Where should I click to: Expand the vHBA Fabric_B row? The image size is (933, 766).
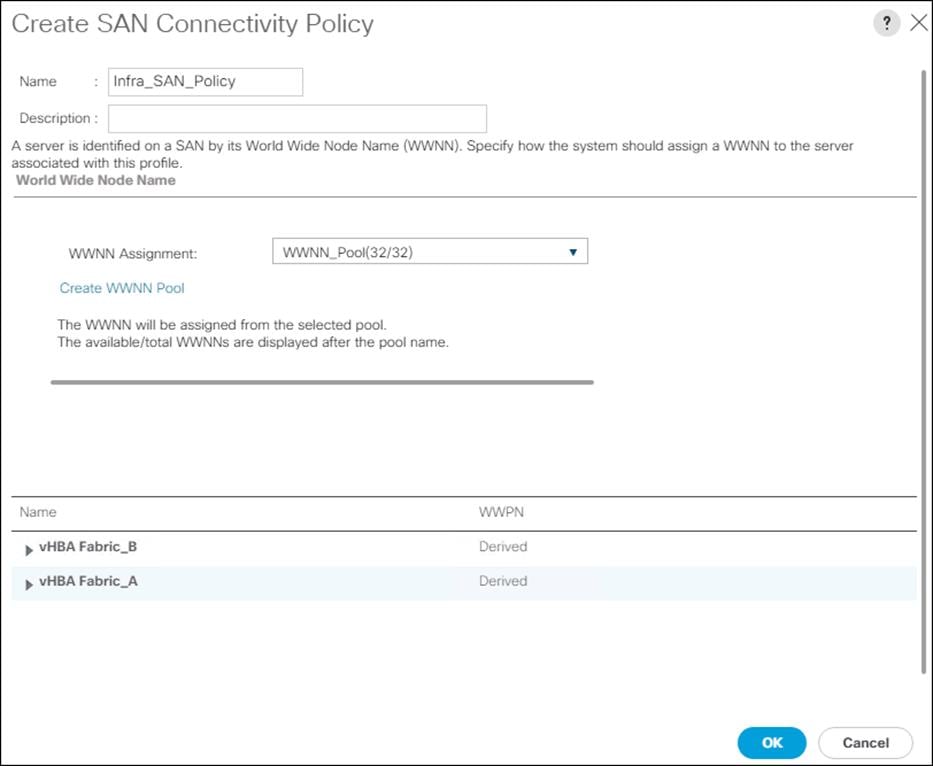coord(28,549)
